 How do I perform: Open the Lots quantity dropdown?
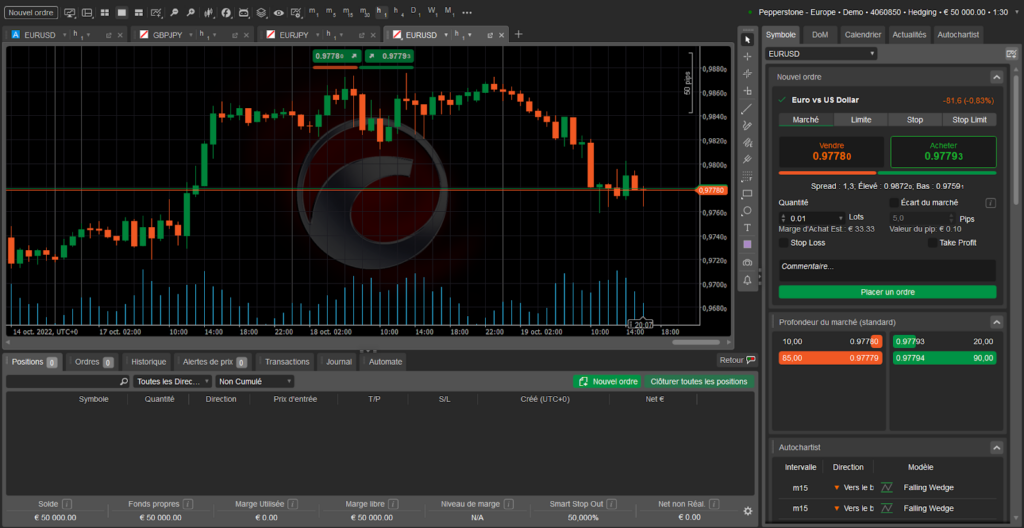tap(840, 218)
